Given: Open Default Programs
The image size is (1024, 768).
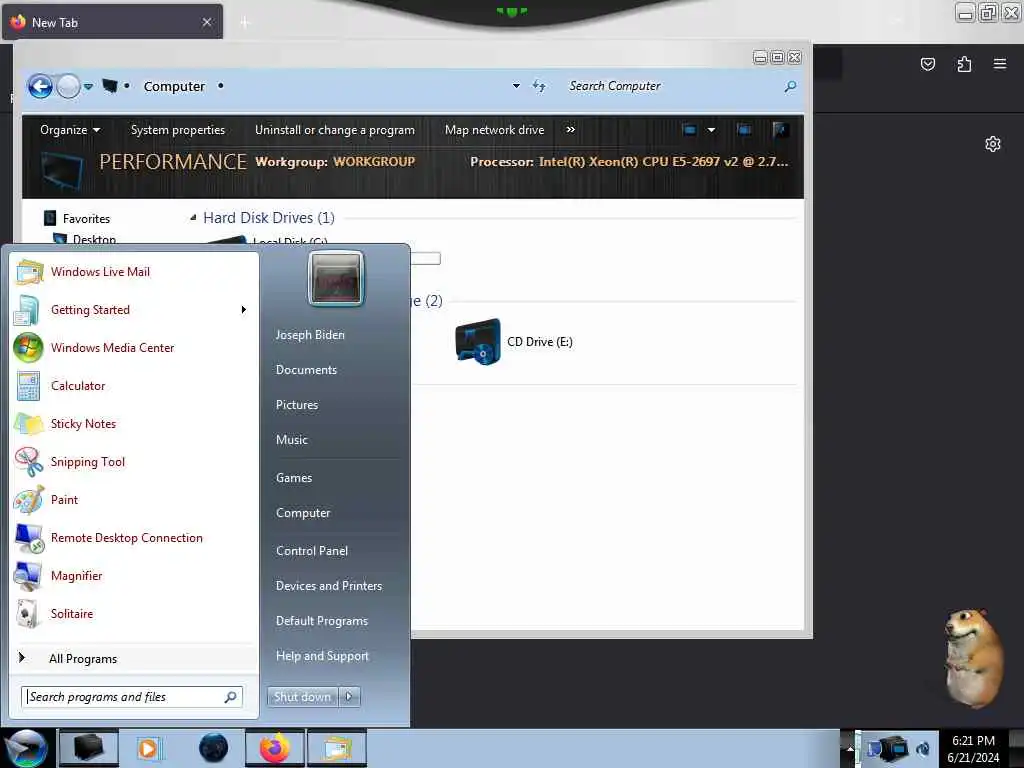Looking at the screenshot, I should (322, 620).
